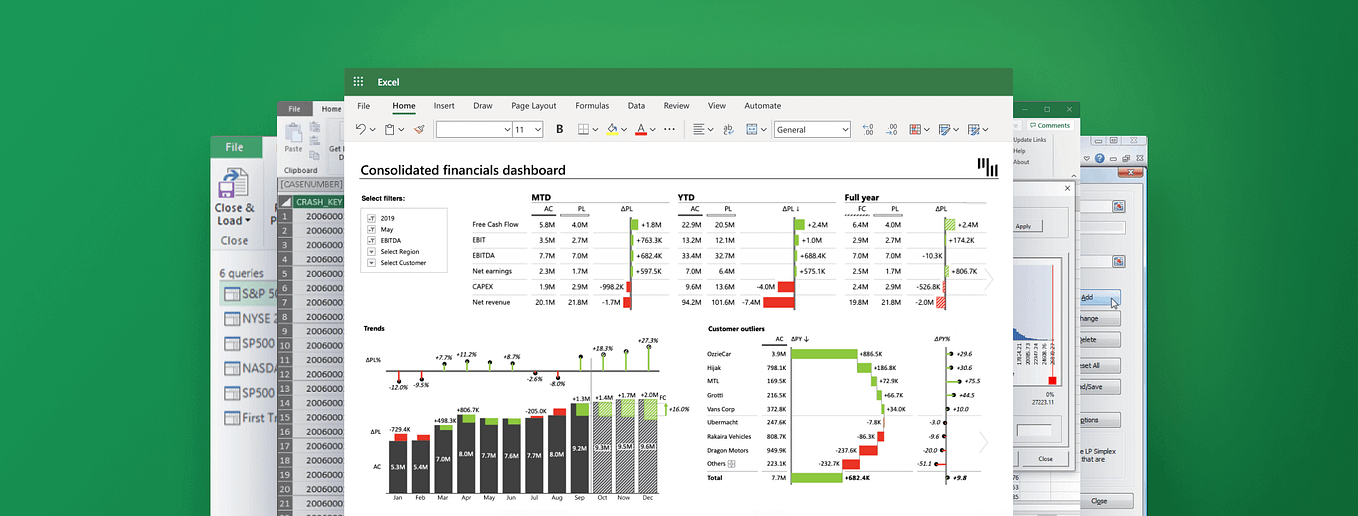
Task: Click the text alignment icon
Action: pyautogui.click(x=699, y=129)
